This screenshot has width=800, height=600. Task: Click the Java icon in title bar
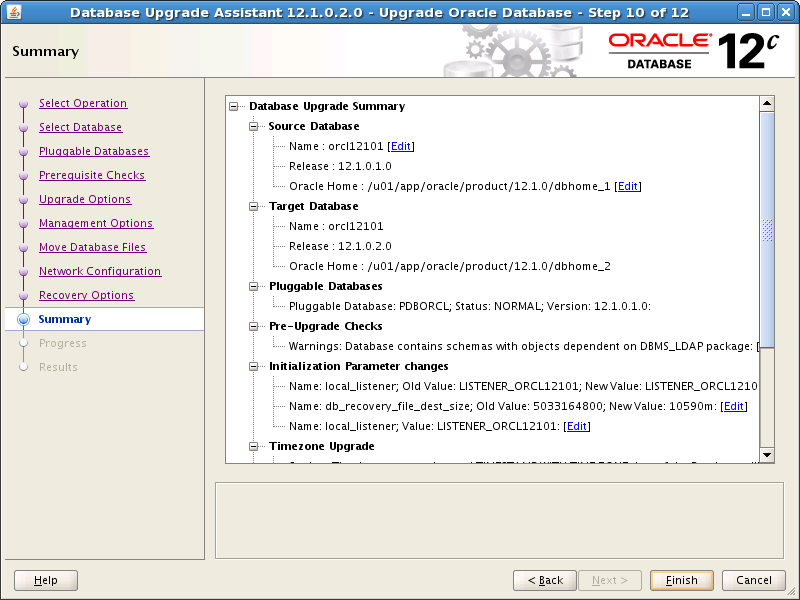(x=14, y=12)
